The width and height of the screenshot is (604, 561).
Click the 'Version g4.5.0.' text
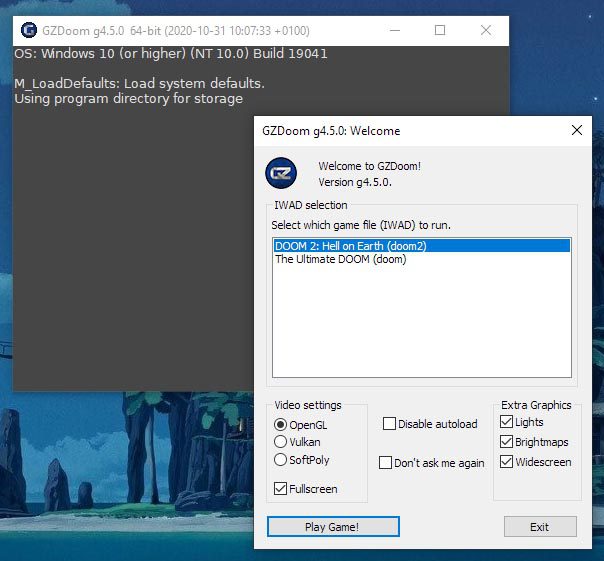(x=355, y=182)
